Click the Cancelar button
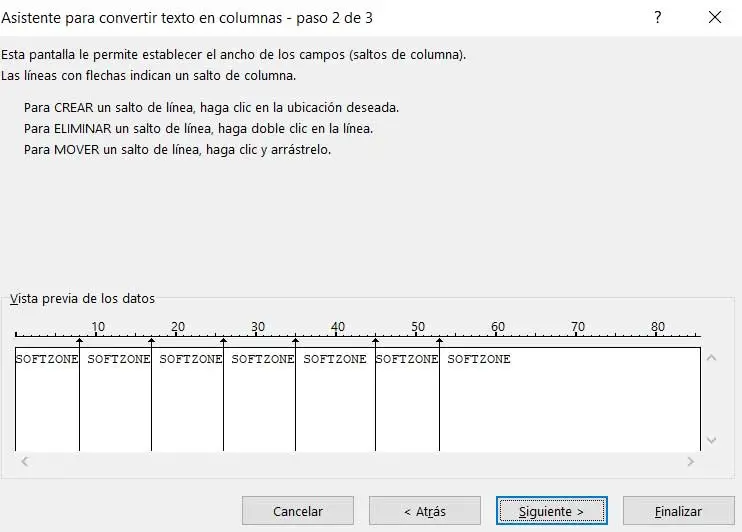 click(x=297, y=511)
